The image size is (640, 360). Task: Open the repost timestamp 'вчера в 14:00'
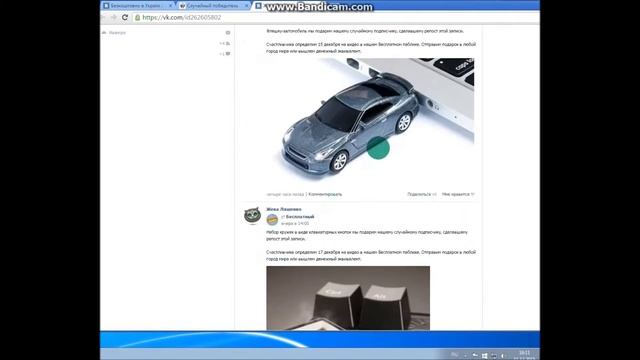[x=295, y=224]
